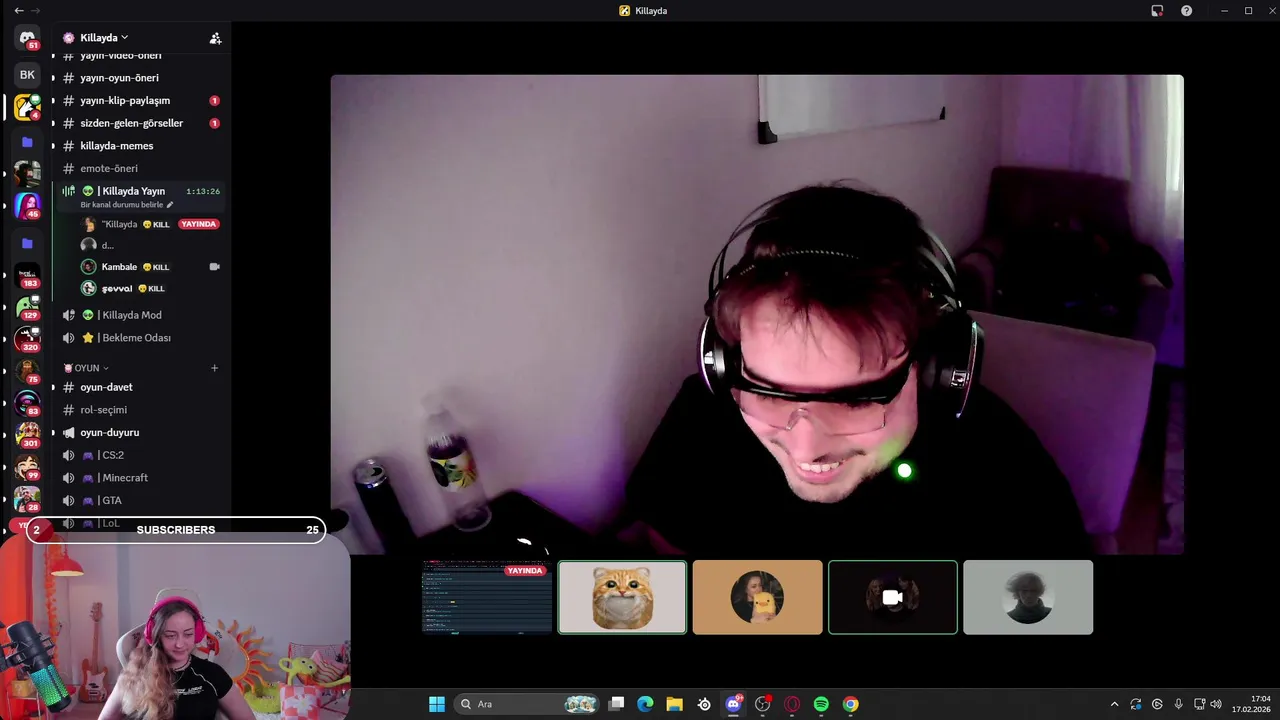Select the screen share thumbnail marked YAYINDA

[487, 597]
